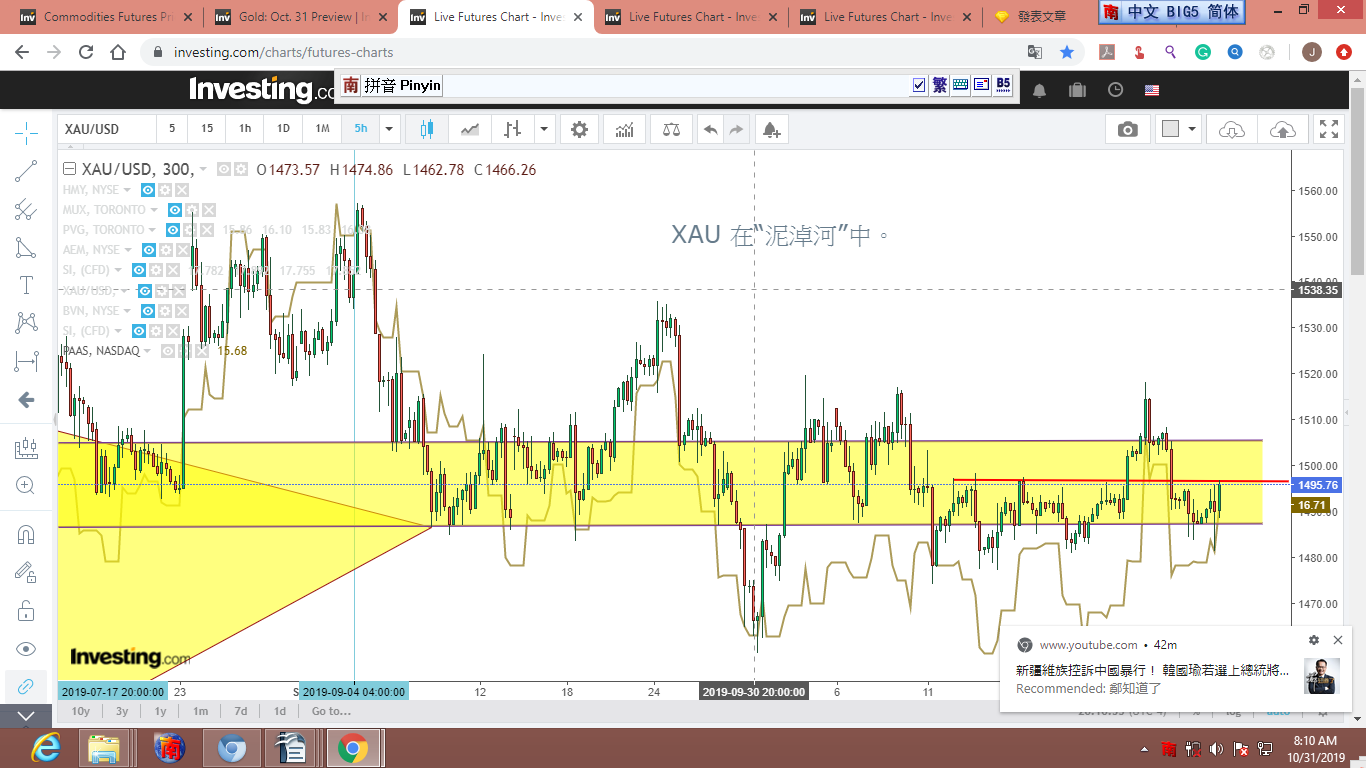Open chart settings gear in toolbar
Screen dimensions: 1366x768
580,129
